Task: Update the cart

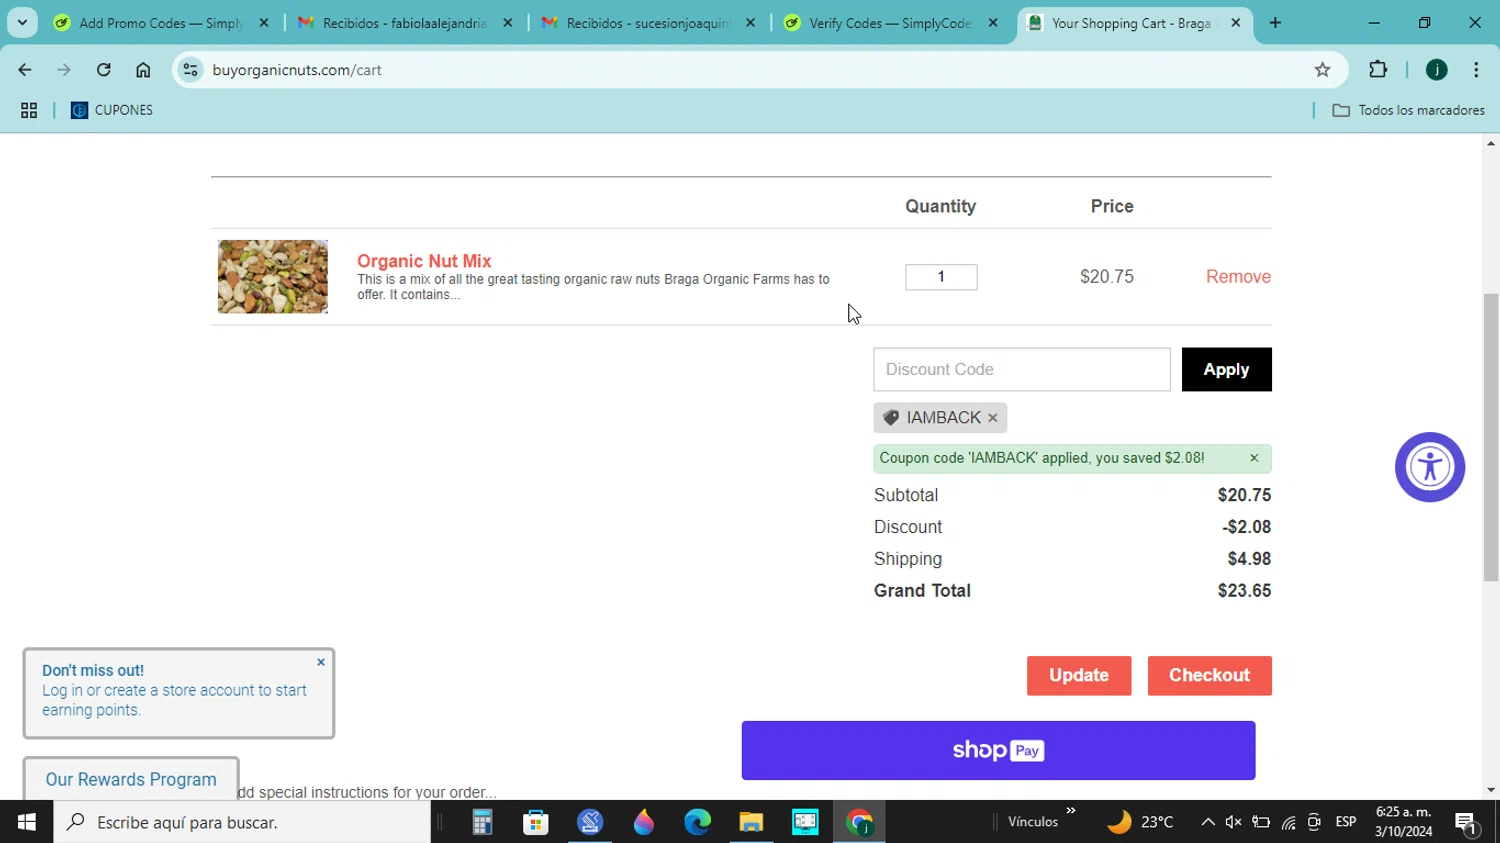Action: click(x=1079, y=676)
